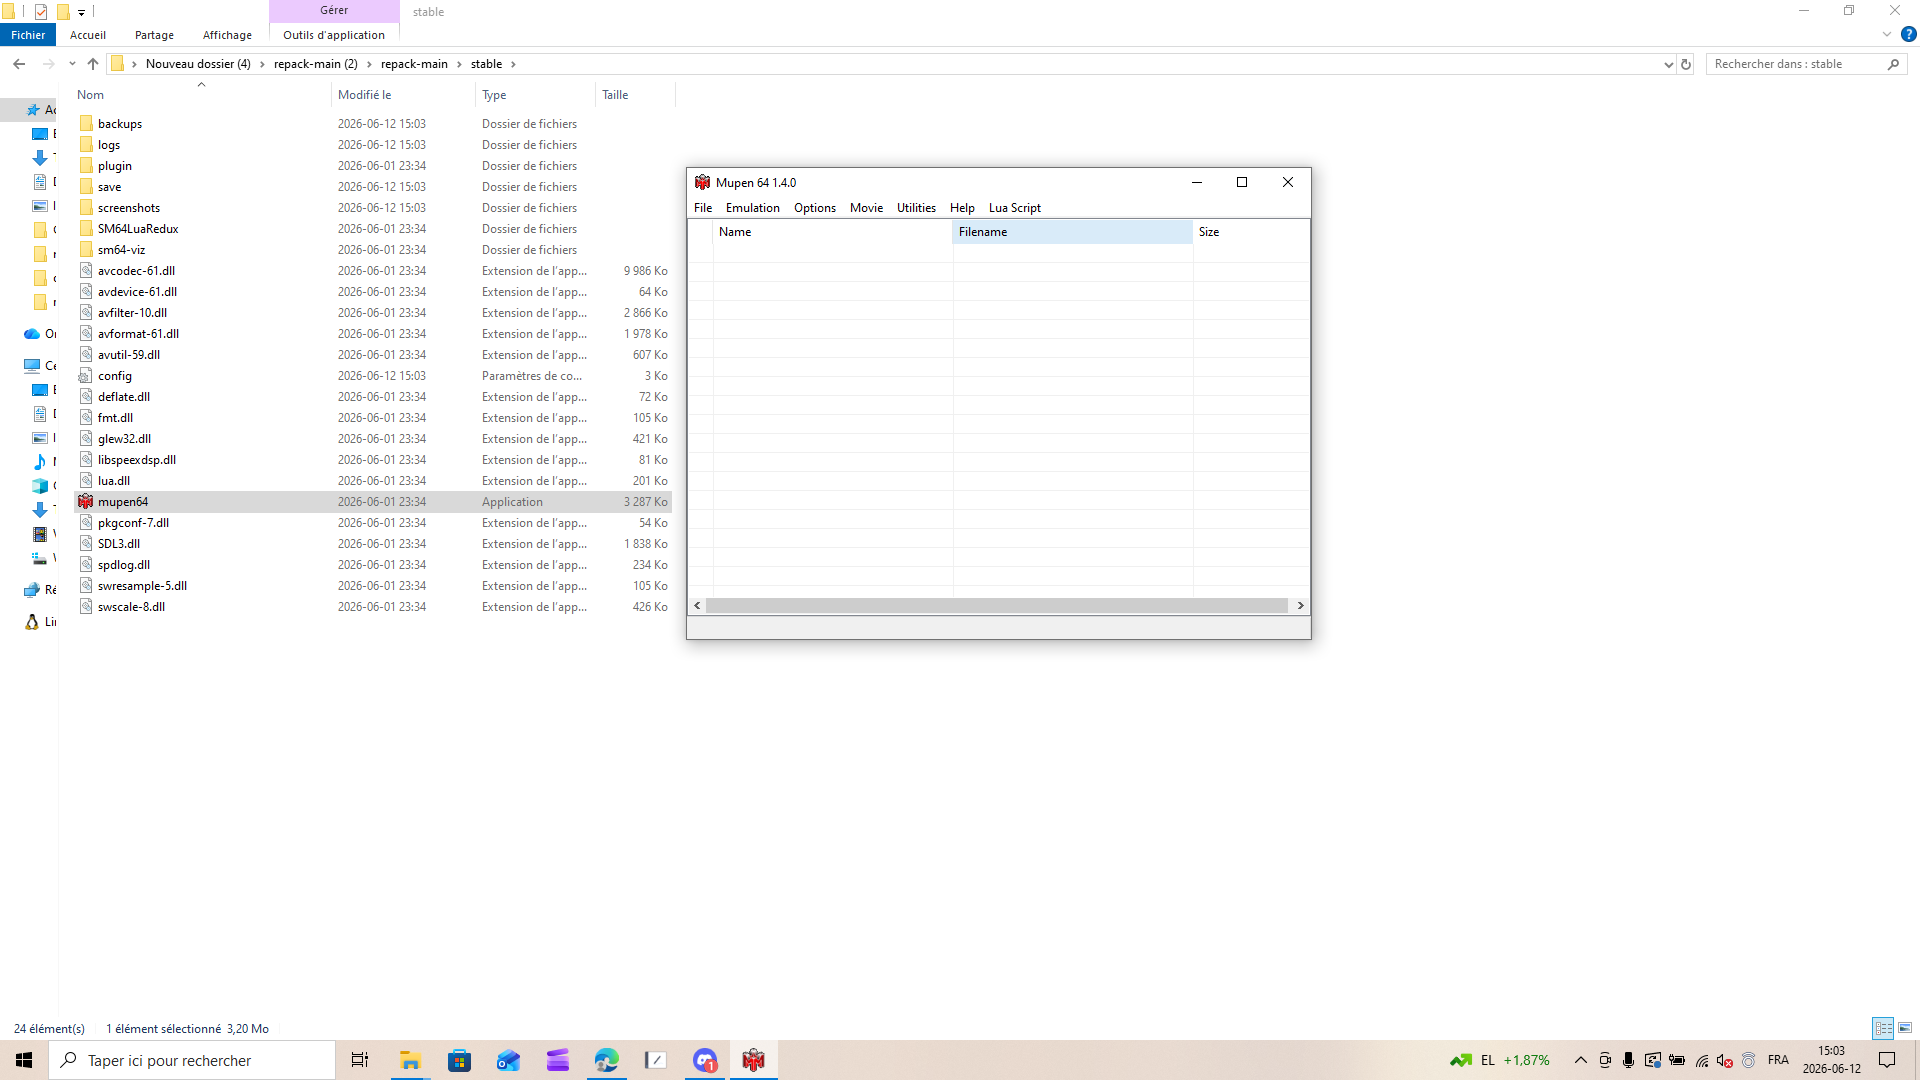Open the address bar history dropdown

1668,64
